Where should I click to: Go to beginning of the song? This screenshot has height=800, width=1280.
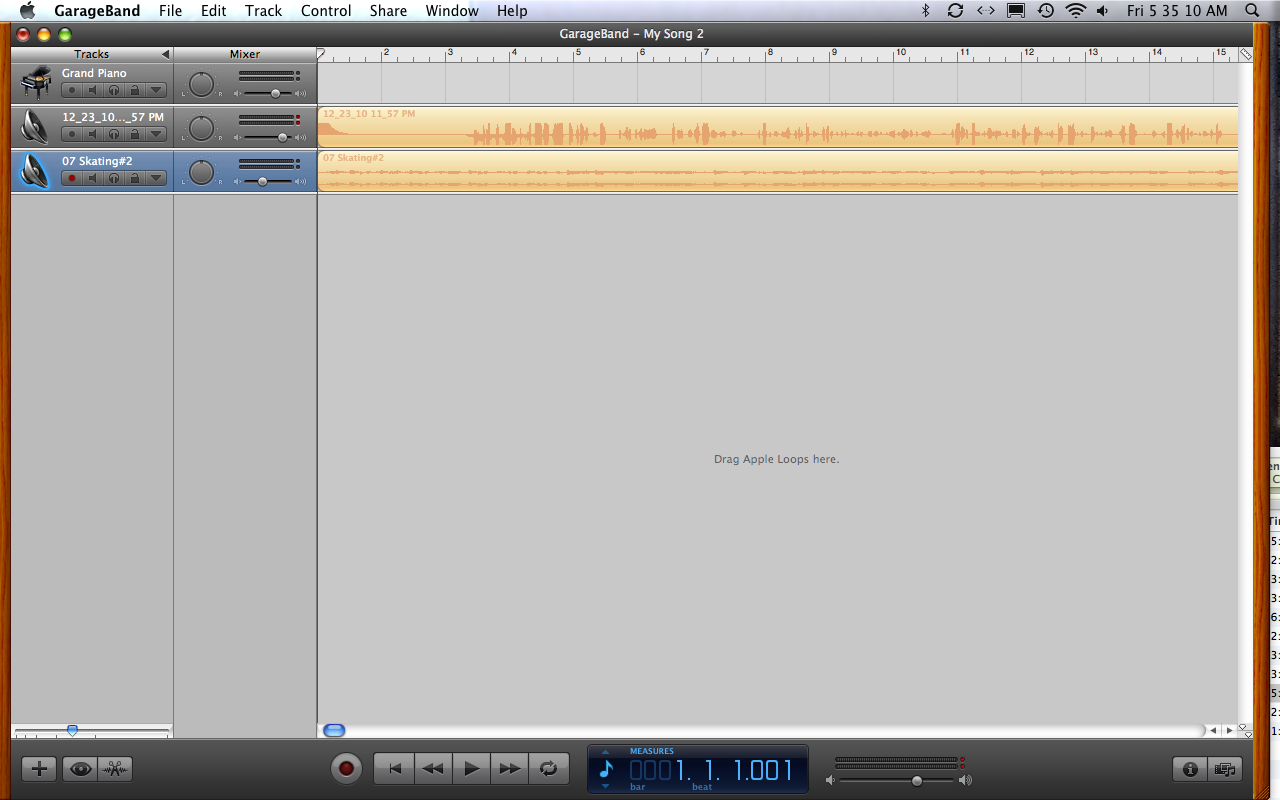394,769
